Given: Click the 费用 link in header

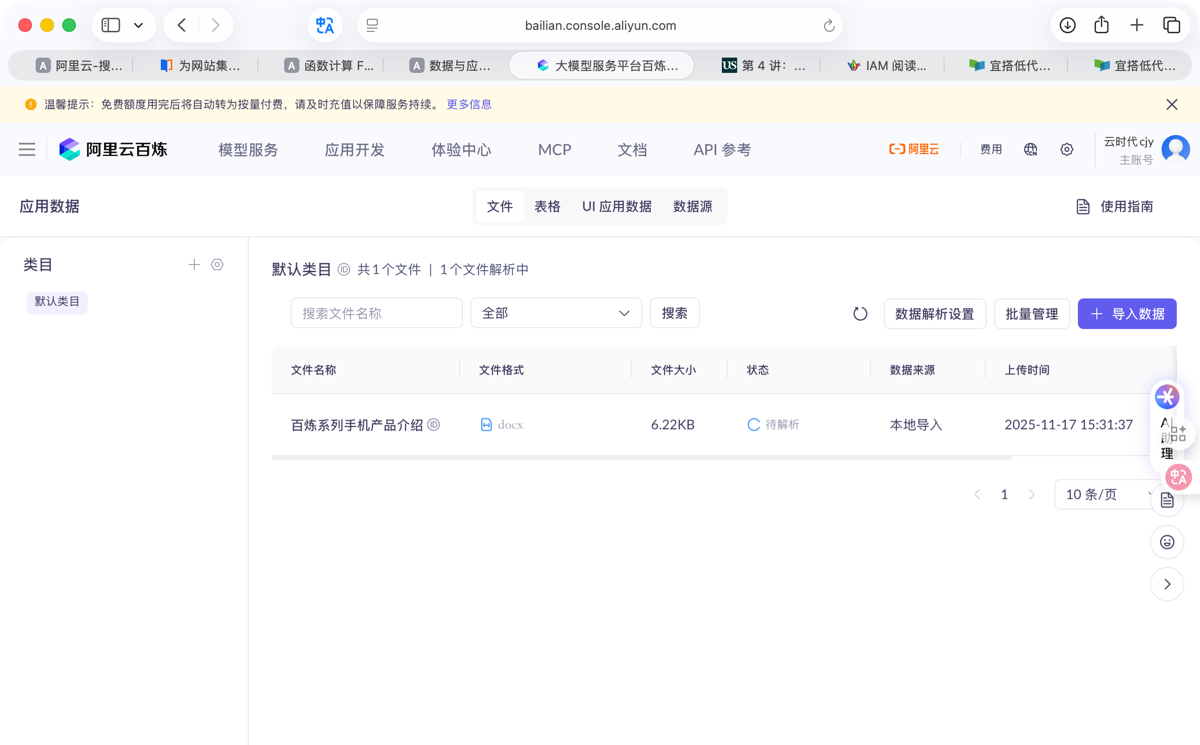Looking at the screenshot, I should (x=991, y=150).
